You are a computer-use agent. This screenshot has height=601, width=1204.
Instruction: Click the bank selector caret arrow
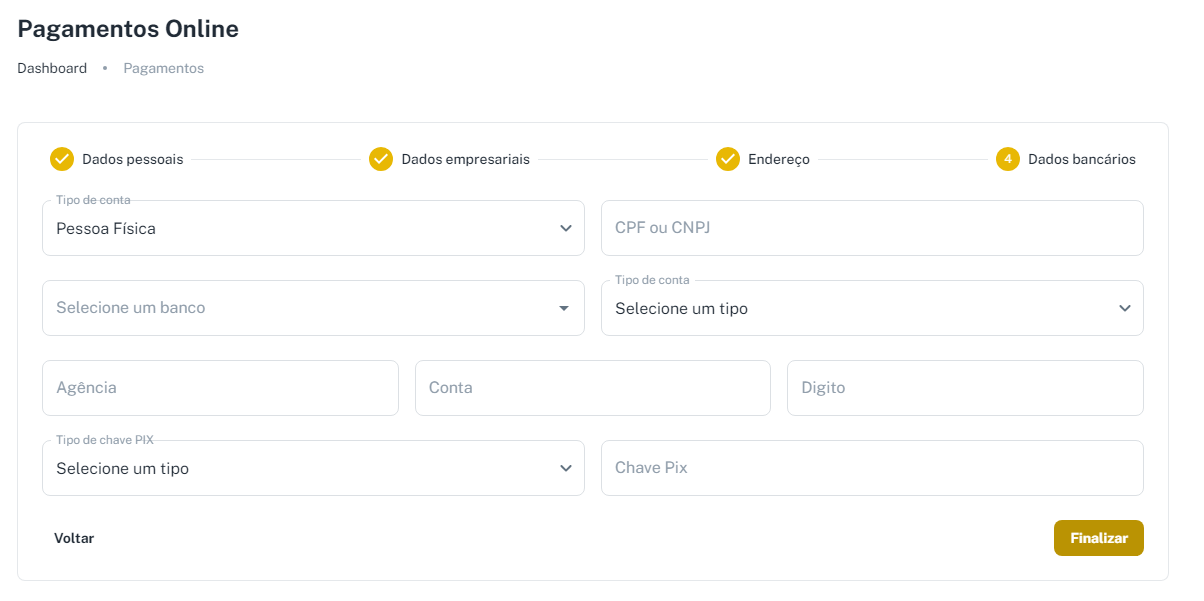tap(564, 308)
